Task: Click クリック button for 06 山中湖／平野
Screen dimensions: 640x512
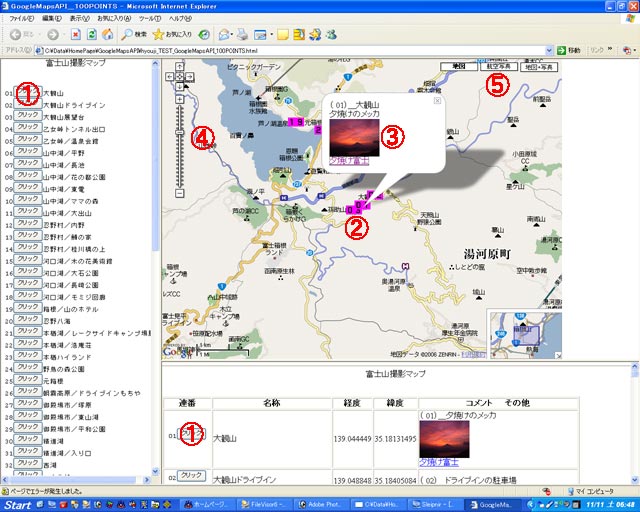Action: click(28, 151)
